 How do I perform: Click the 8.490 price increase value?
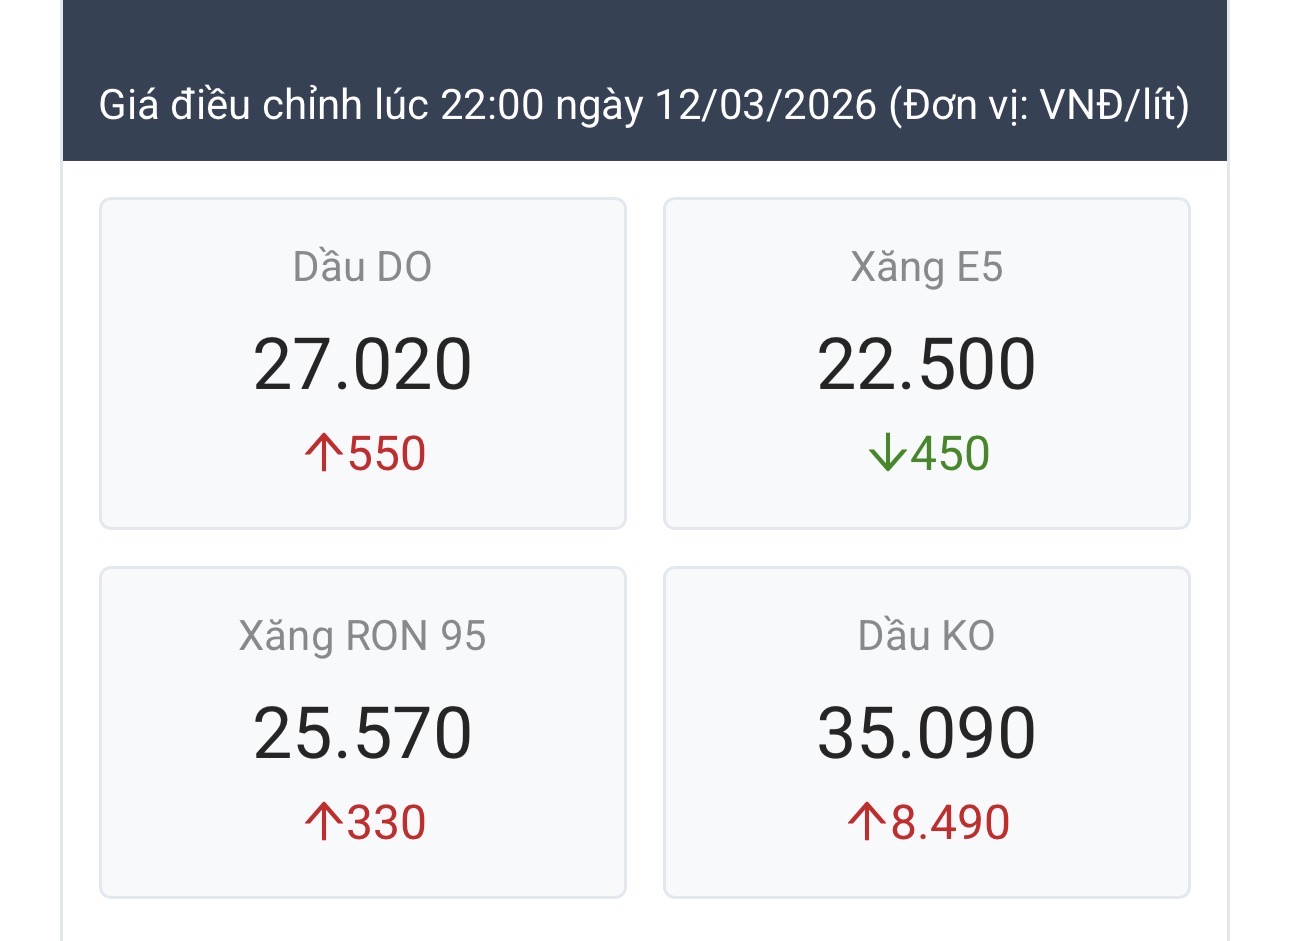coord(950,823)
